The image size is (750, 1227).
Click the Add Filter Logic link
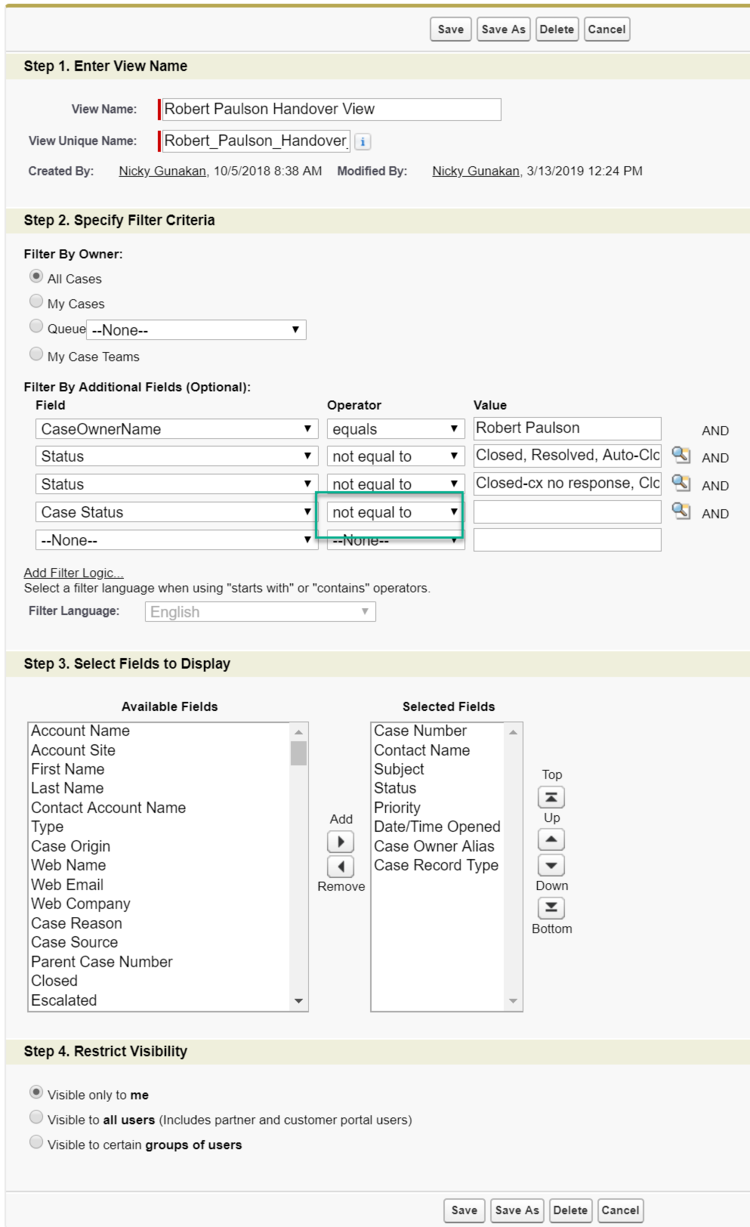coord(74,573)
